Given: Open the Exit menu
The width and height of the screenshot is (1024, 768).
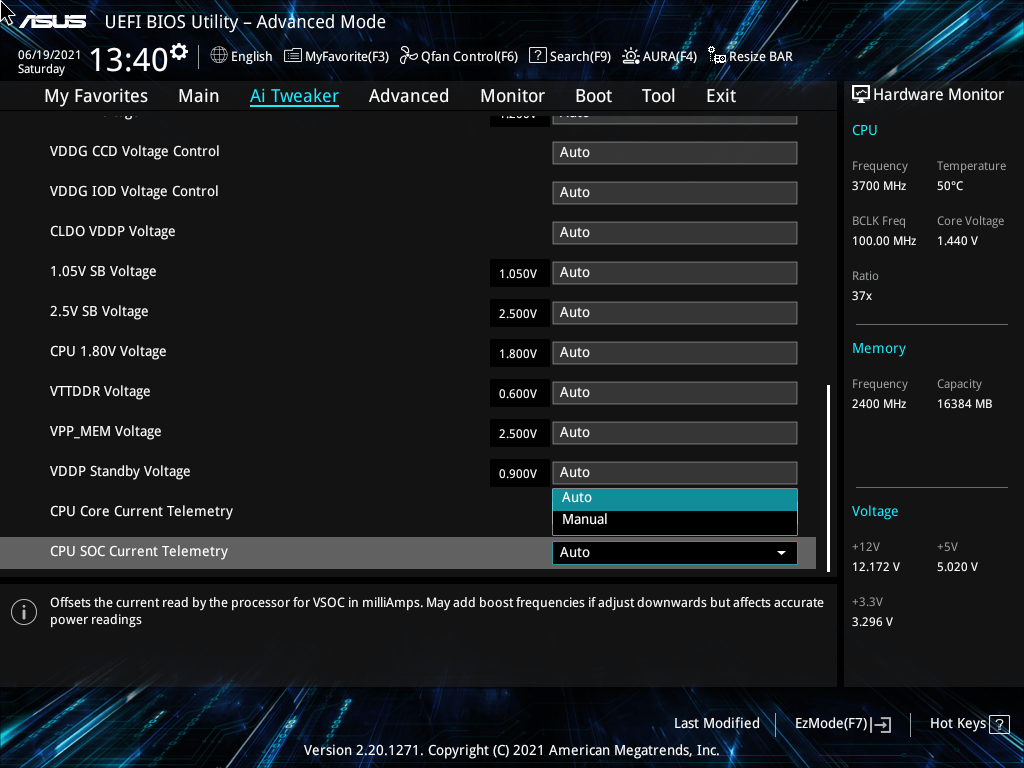Looking at the screenshot, I should 720,95.
